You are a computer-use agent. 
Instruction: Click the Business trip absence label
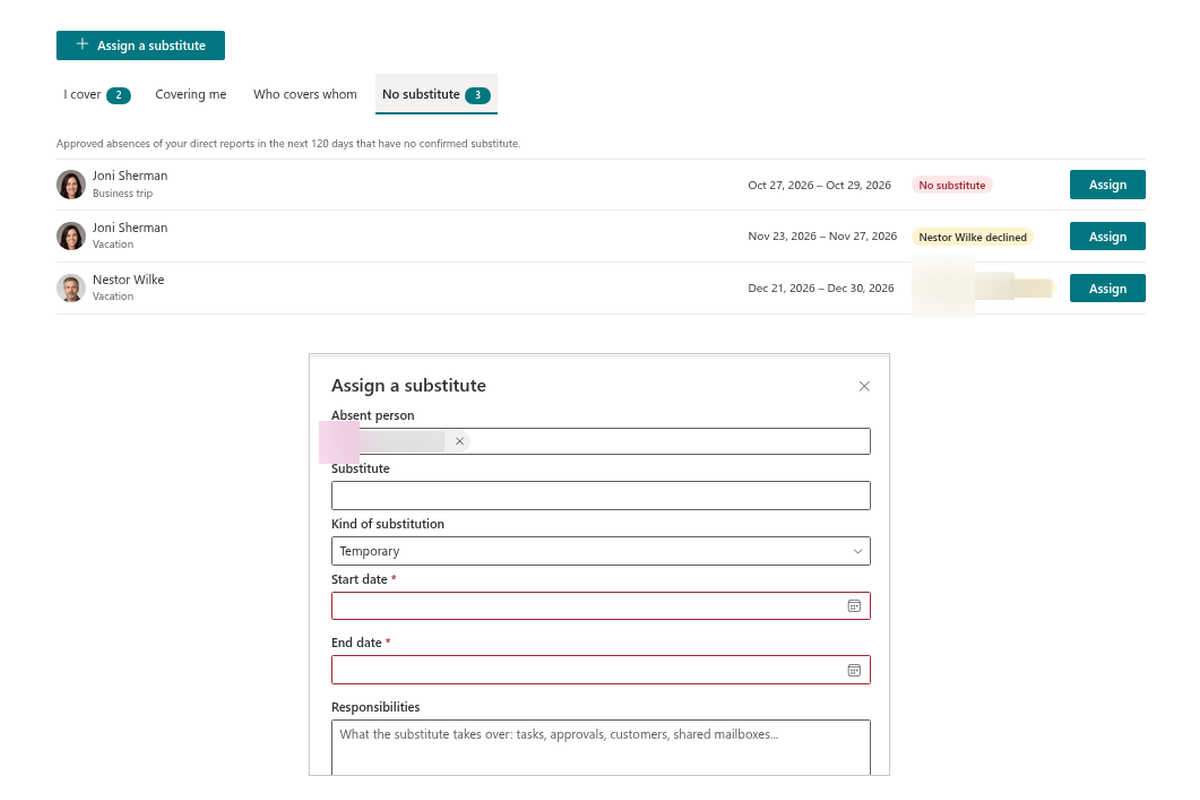pos(122,193)
